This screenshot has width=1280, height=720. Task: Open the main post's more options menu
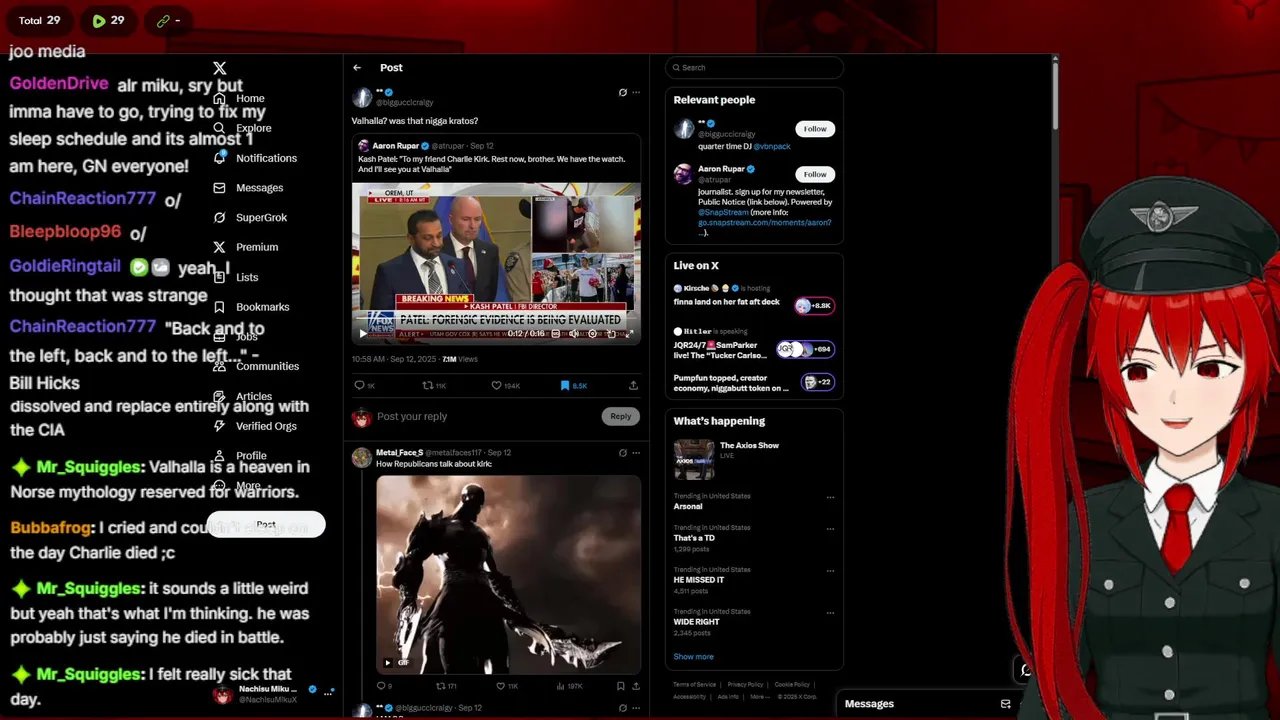tap(635, 93)
